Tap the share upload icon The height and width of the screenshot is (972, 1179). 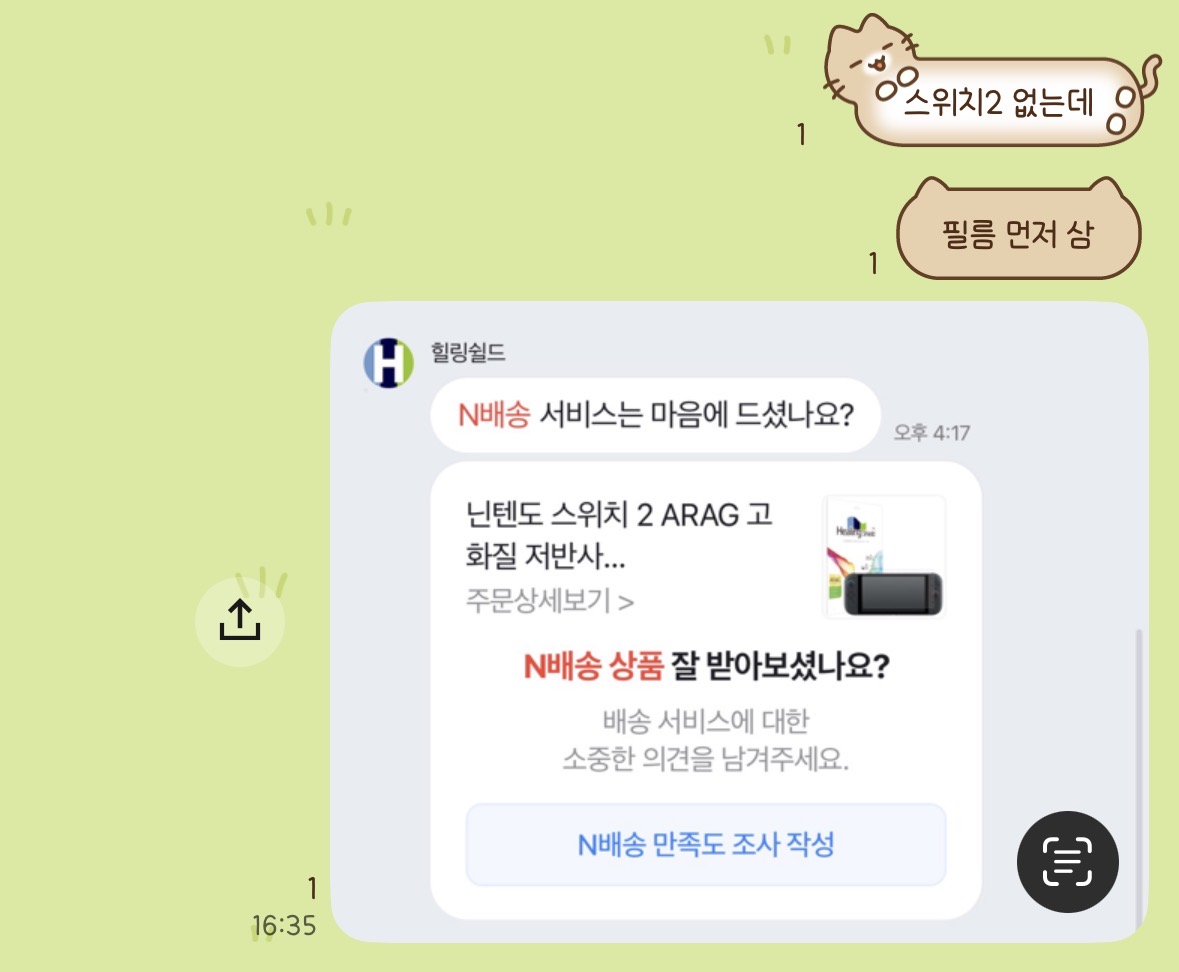coord(240,621)
